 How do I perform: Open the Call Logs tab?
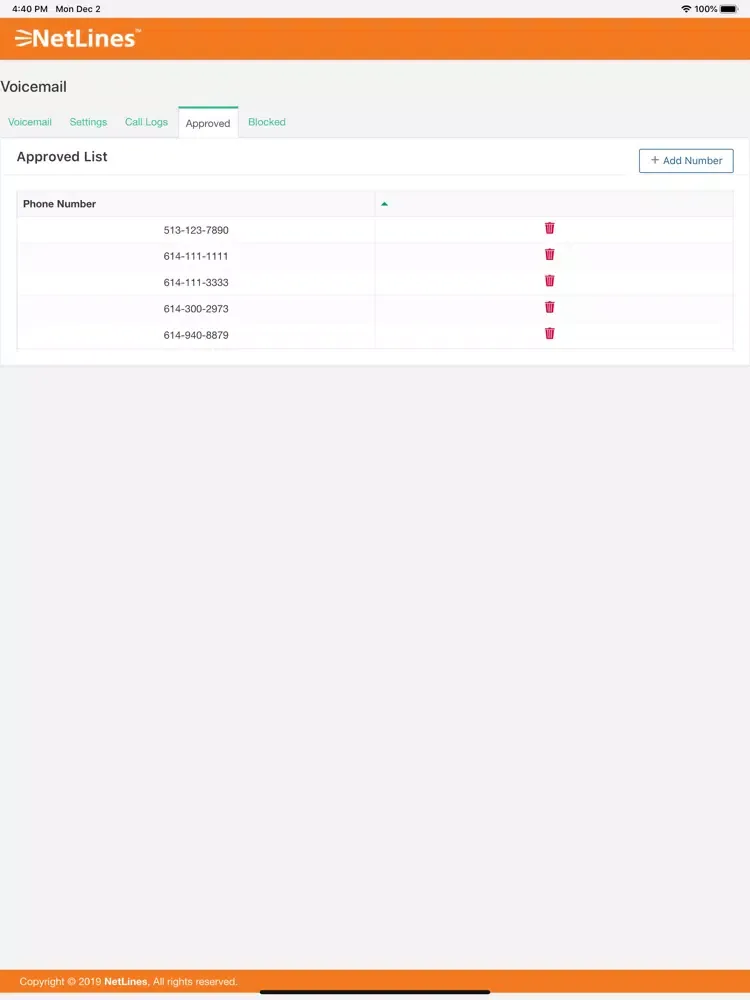coord(146,122)
